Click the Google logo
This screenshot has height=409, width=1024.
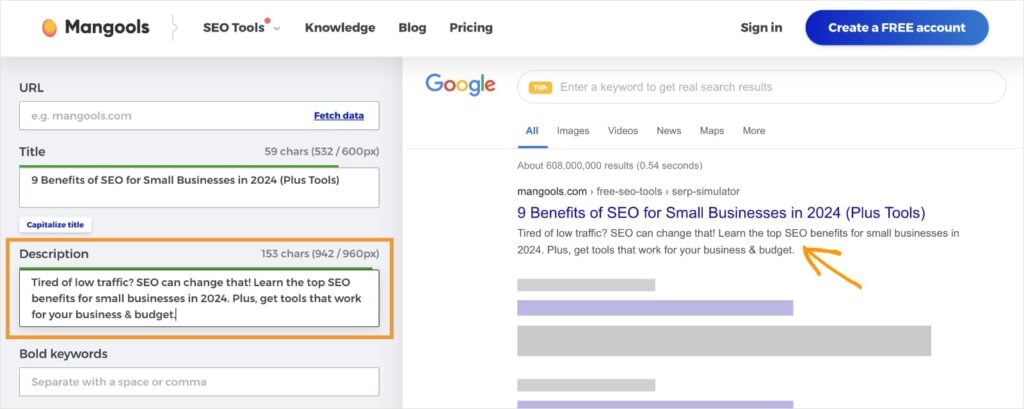click(460, 85)
